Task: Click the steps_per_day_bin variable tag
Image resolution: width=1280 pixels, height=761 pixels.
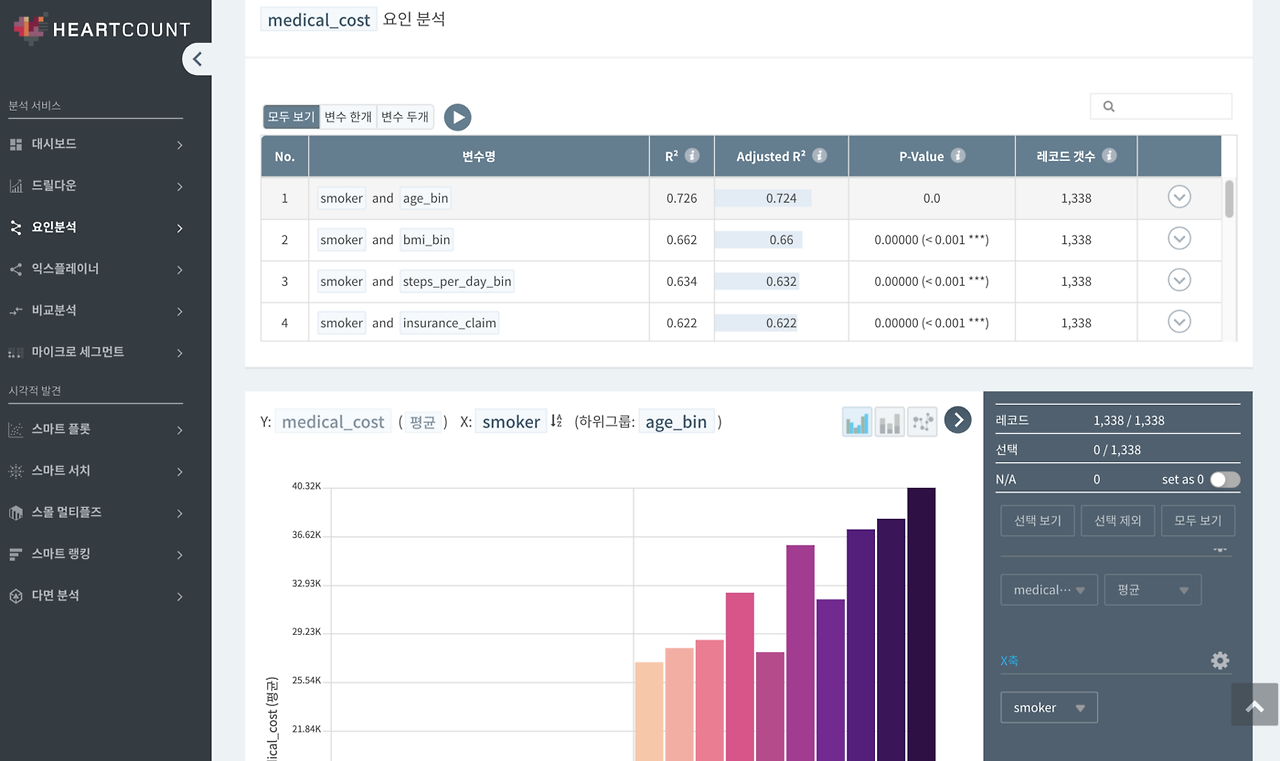Action: (x=457, y=281)
